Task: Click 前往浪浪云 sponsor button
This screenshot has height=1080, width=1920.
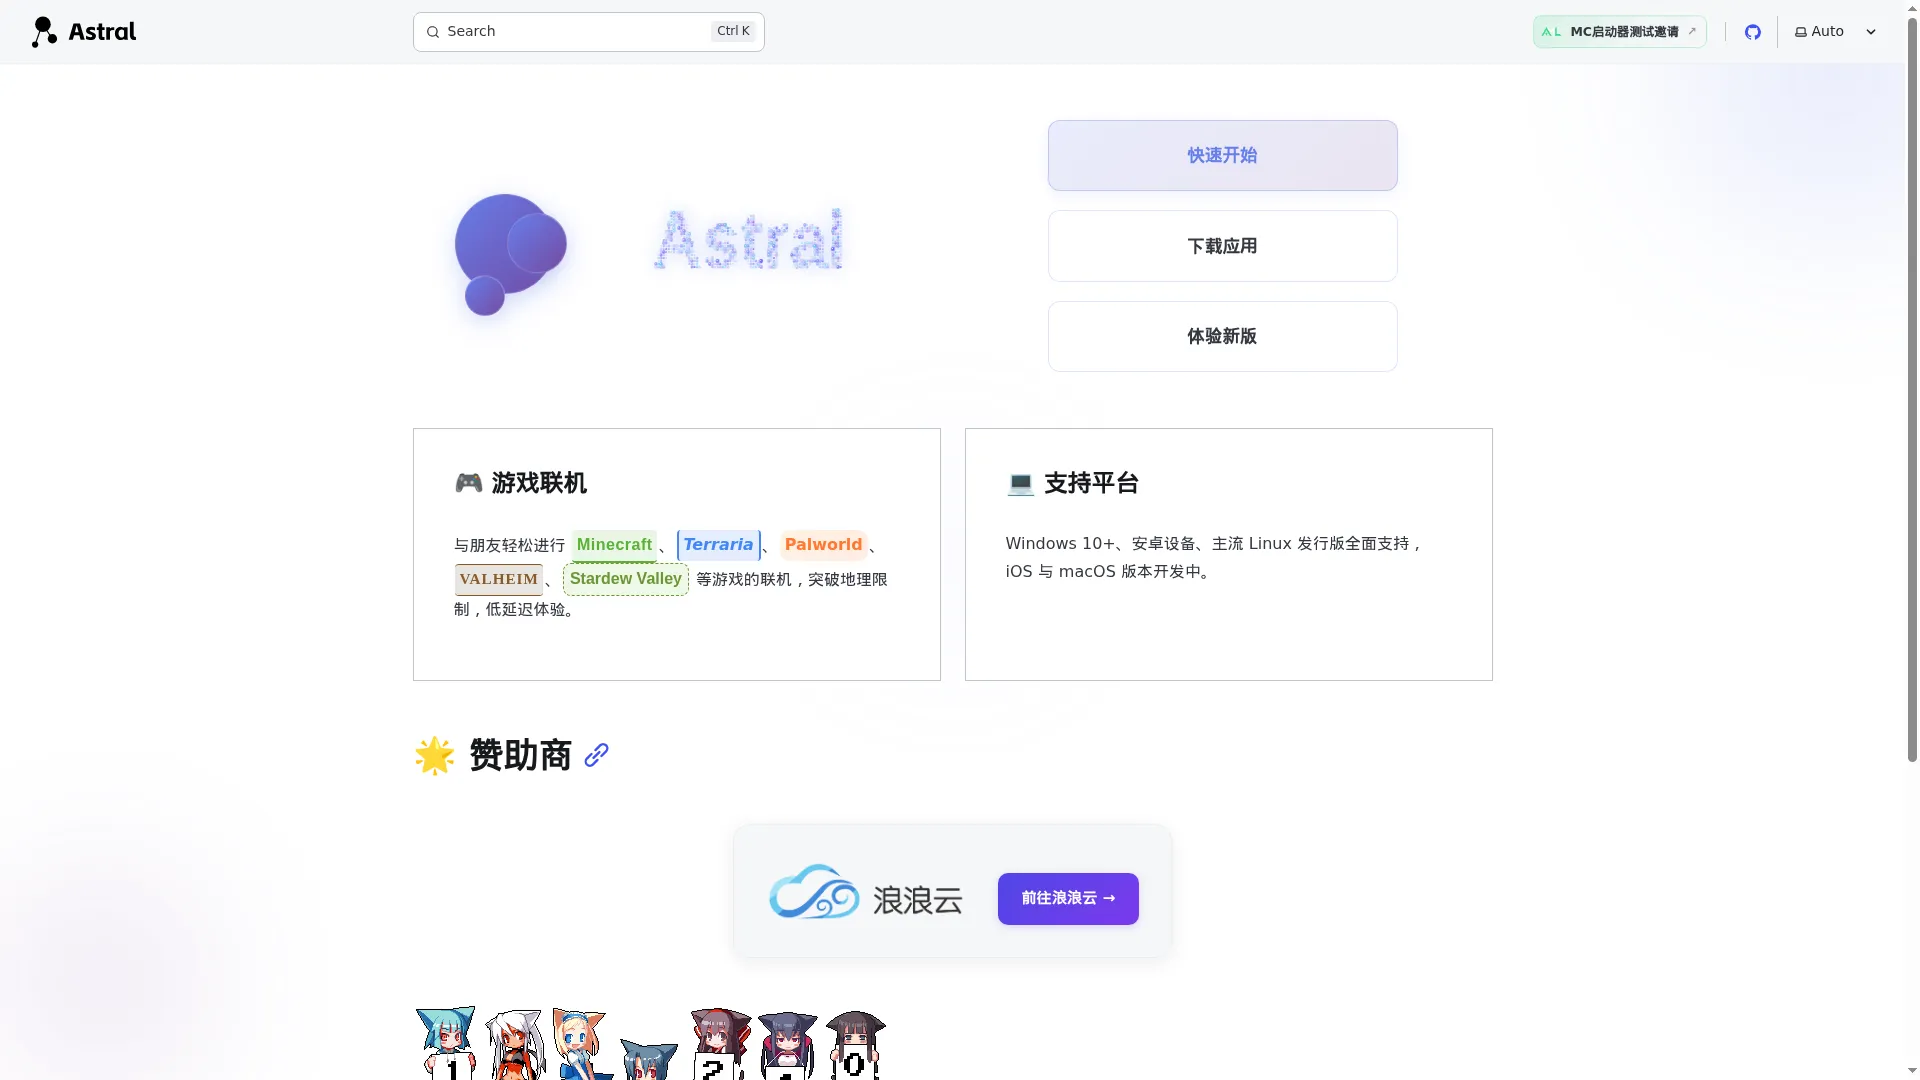Action: pos(1068,898)
